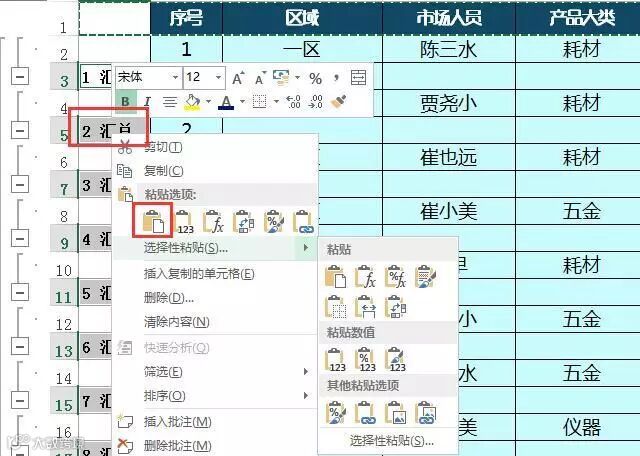Choose 删除批注(M) menu item
The height and width of the screenshot is (456, 640).
pos(216,445)
